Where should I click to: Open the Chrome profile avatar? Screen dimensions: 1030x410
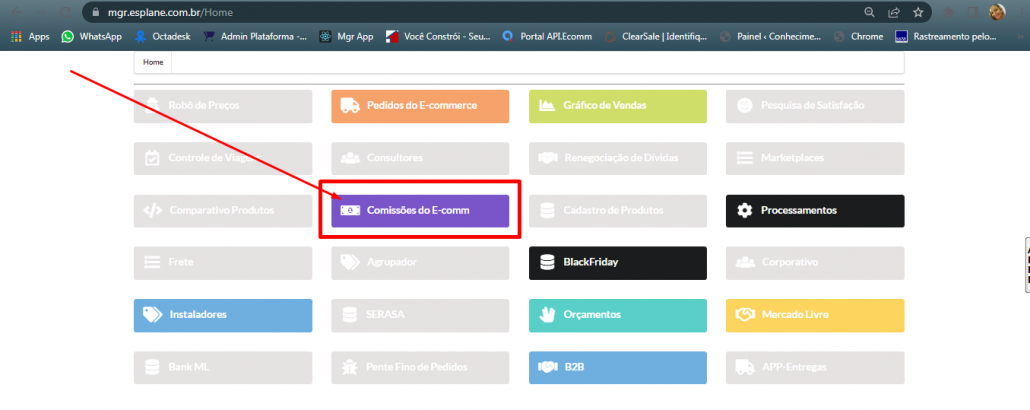[997, 12]
